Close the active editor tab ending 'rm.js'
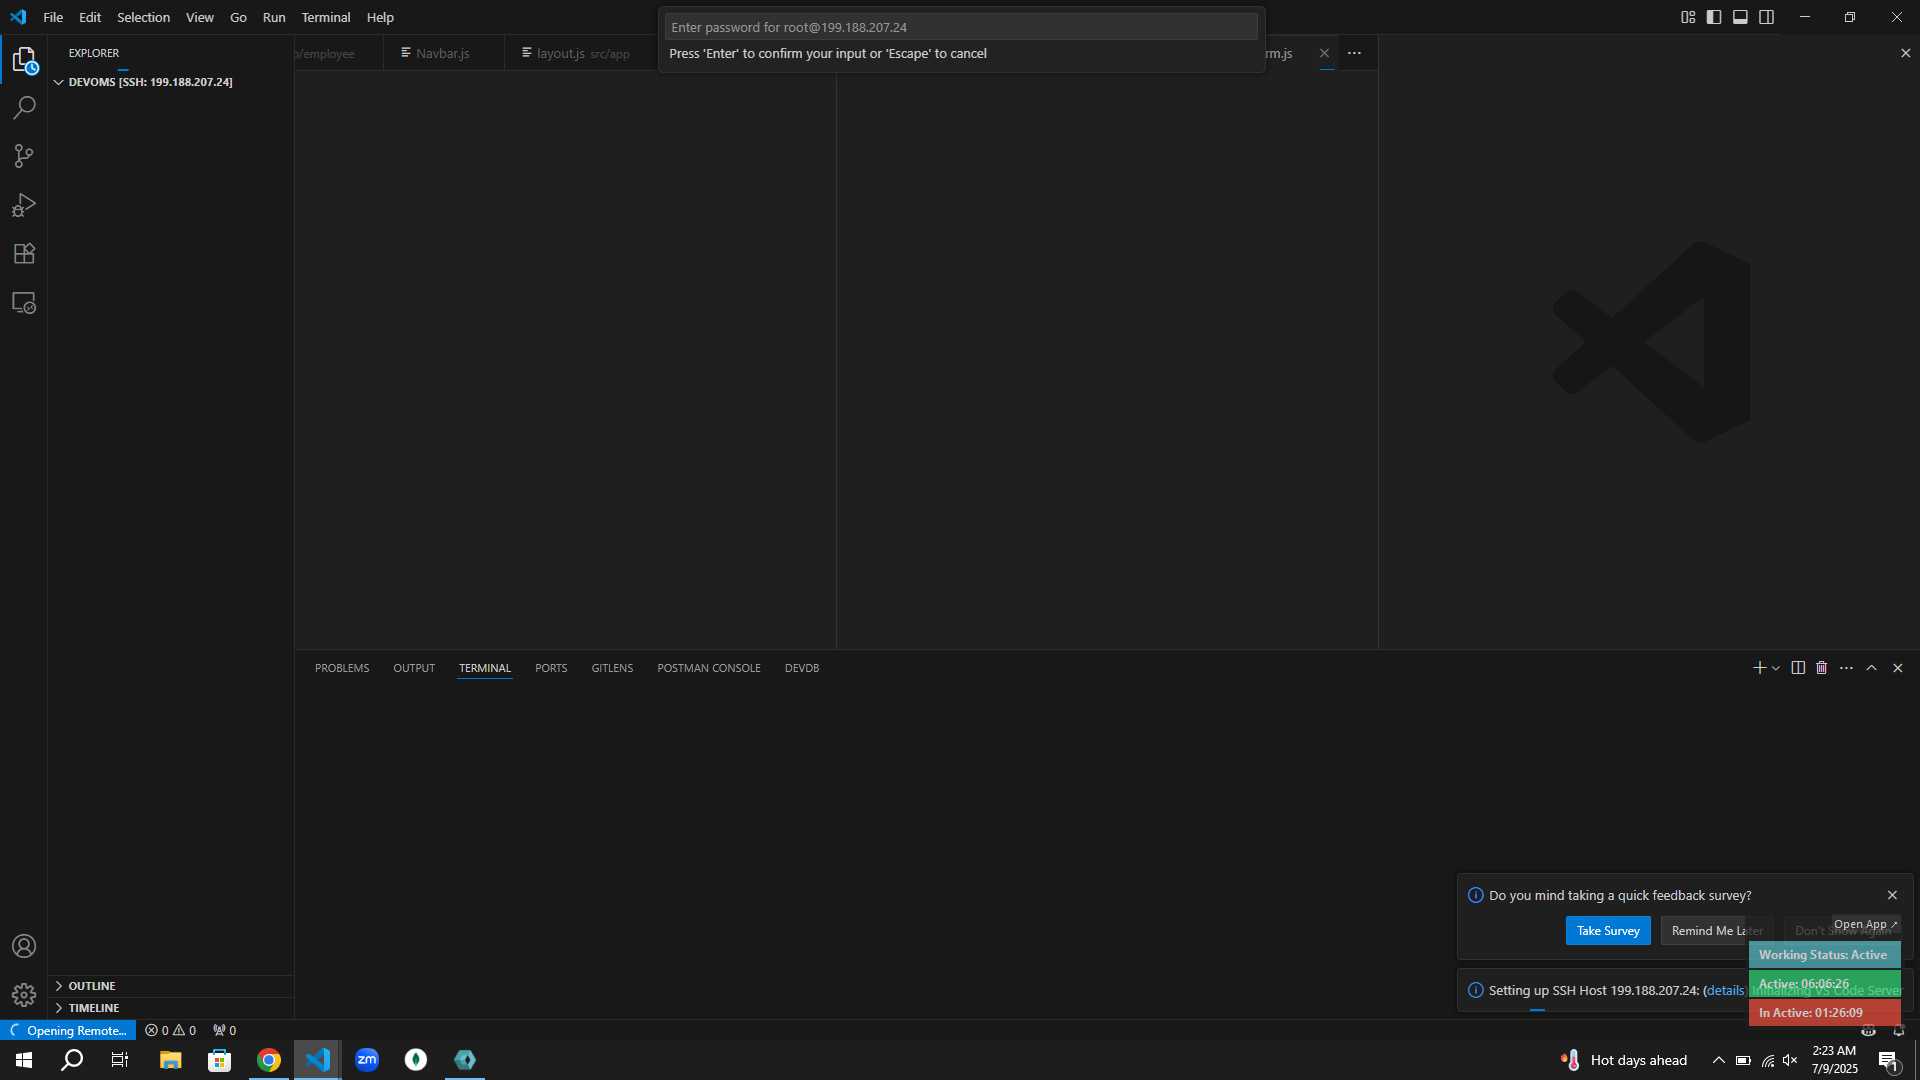This screenshot has width=1920, height=1080. pyautogui.click(x=1324, y=53)
